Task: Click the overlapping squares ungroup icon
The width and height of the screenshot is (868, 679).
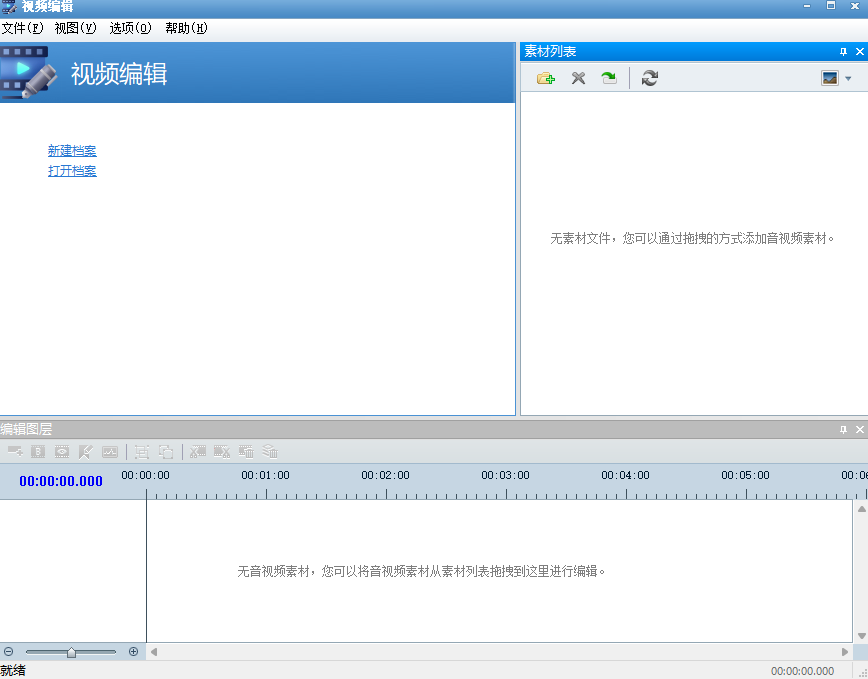Action: tap(166, 452)
